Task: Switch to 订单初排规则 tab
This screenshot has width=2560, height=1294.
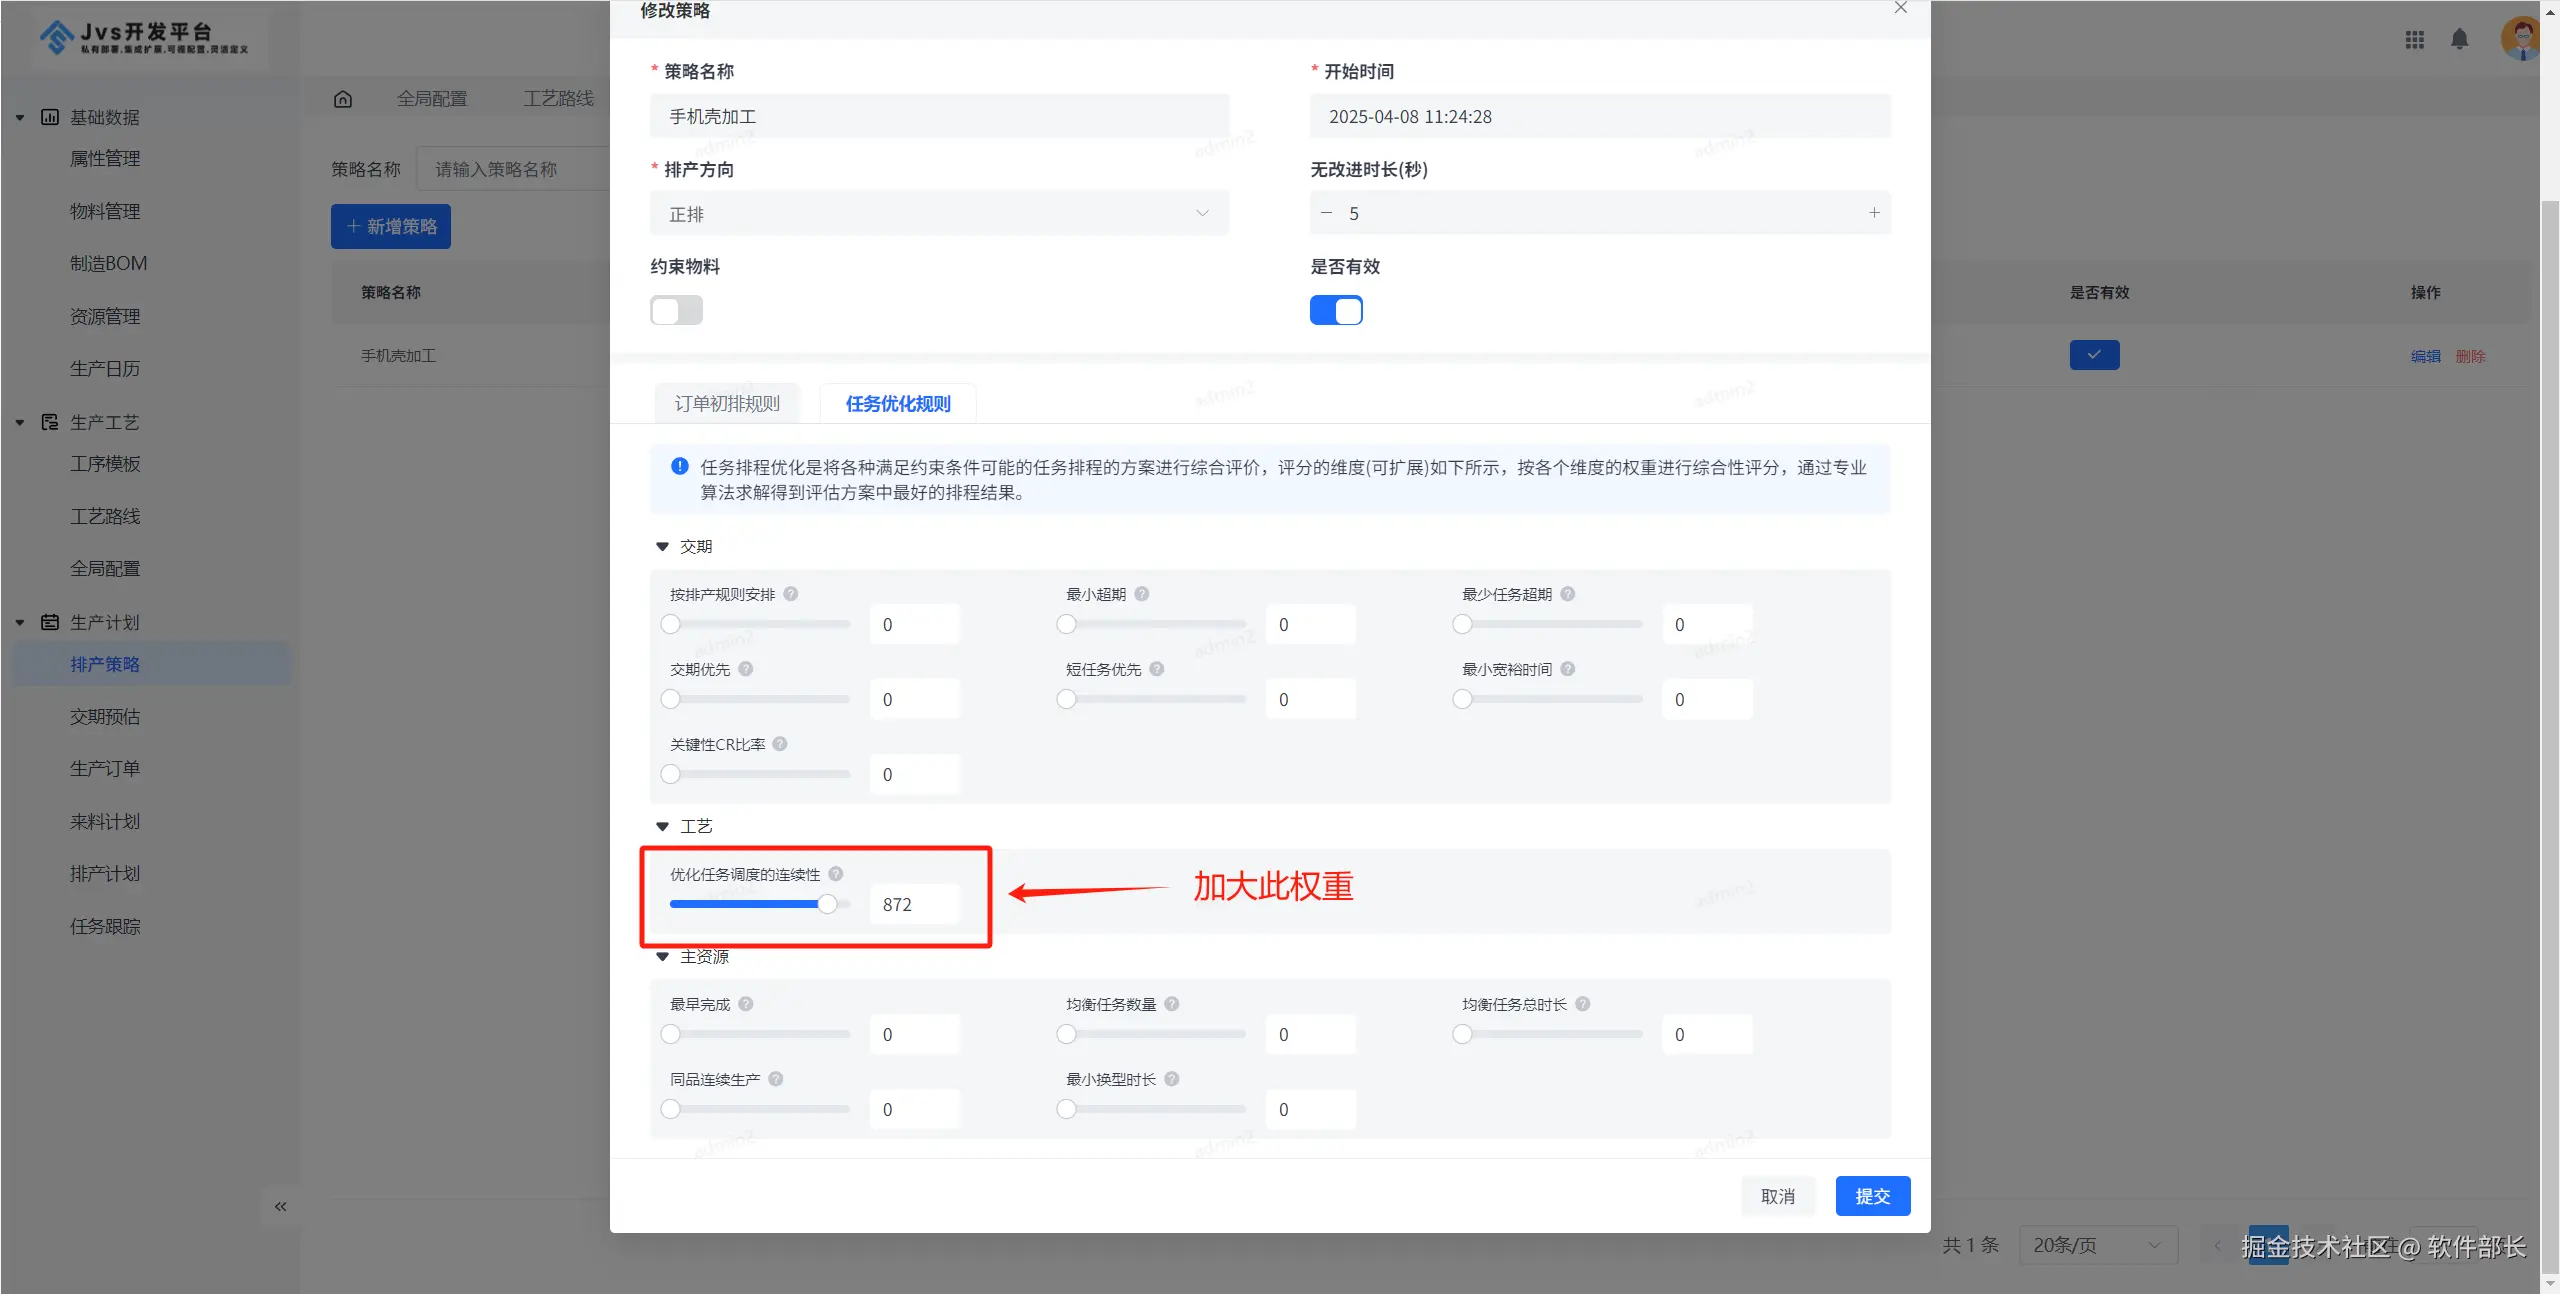Action: (x=727, y=403)
